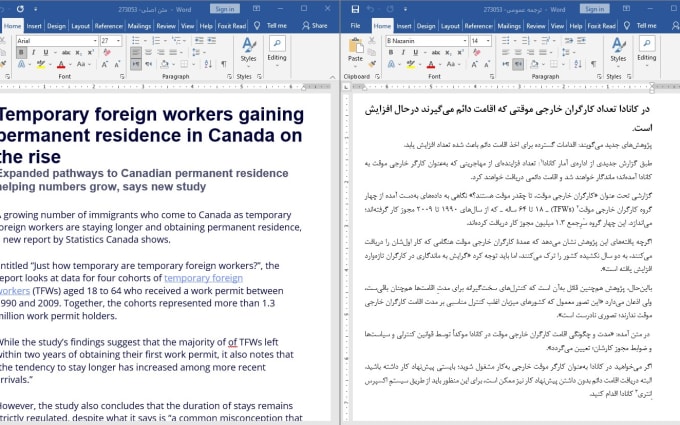
Task: Click Share button in left Word window
Action: pyautogui.click(x=315, y=26)
